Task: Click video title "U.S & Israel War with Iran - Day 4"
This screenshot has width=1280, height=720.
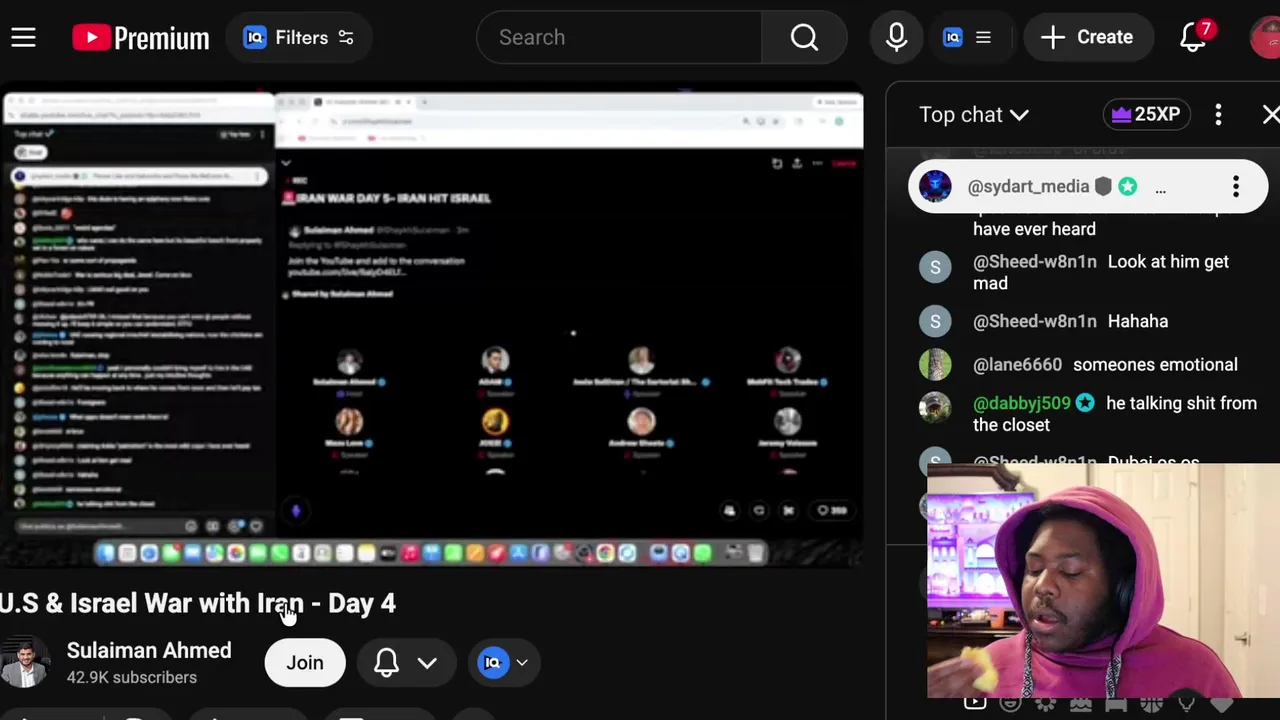Action: (x=198, y=603)
